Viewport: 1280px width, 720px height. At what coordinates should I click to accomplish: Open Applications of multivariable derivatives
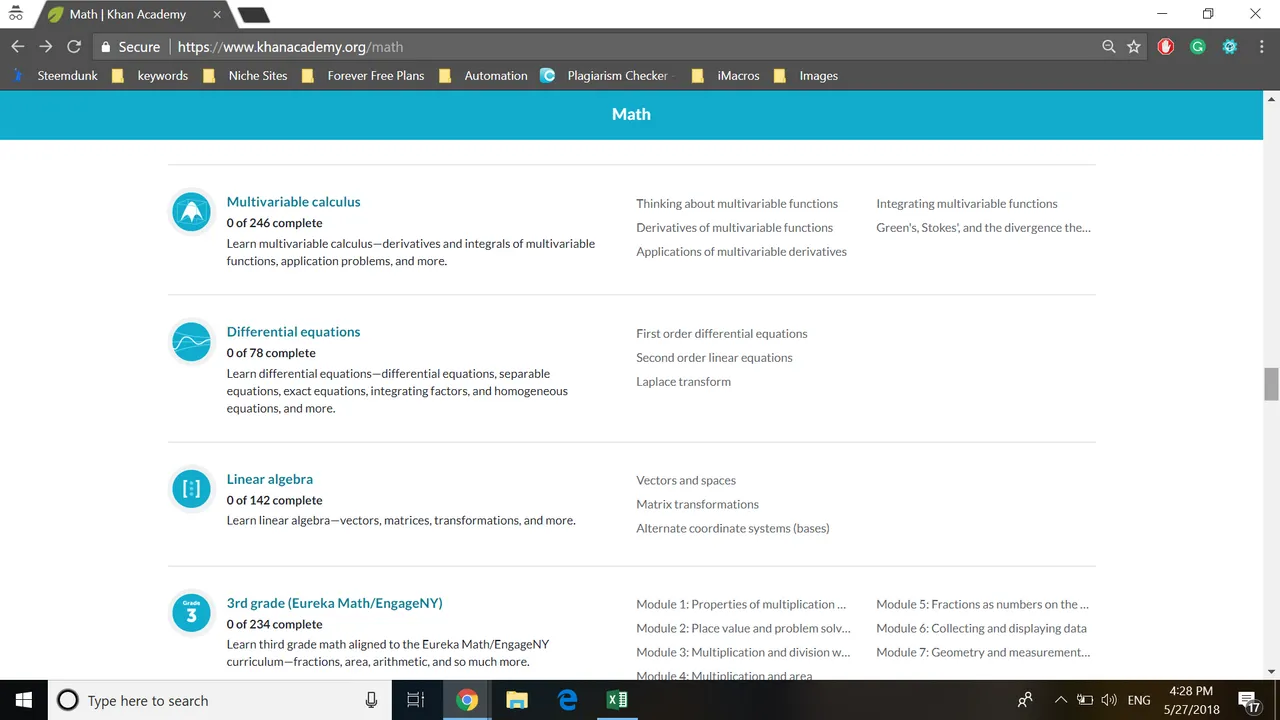pos(741,251)
